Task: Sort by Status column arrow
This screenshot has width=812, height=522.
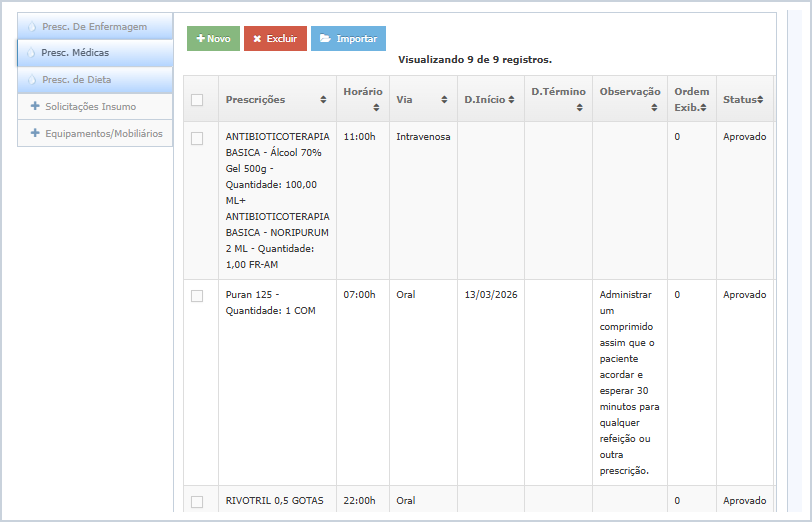Action: pyautogui.click(x=760, y=99)
